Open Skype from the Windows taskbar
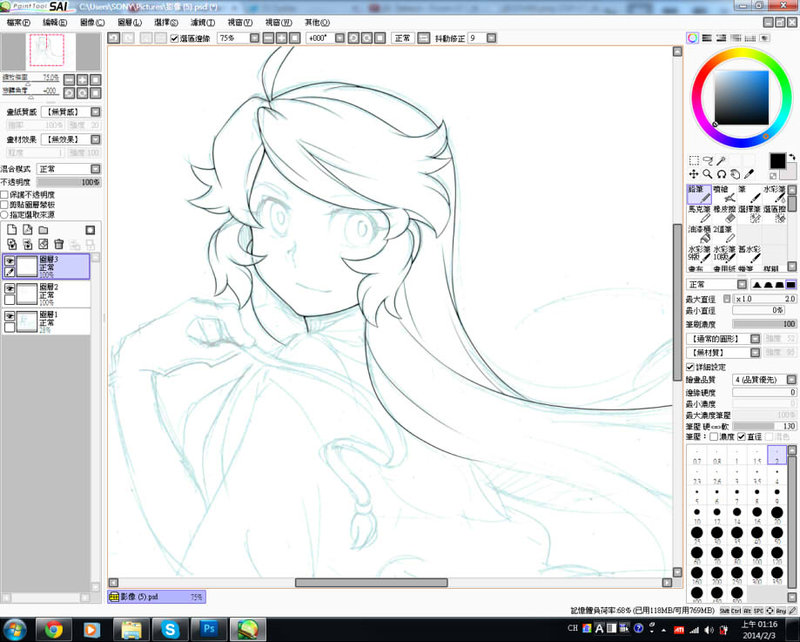Viewport: 800px width, 642px height. [170, 630]
